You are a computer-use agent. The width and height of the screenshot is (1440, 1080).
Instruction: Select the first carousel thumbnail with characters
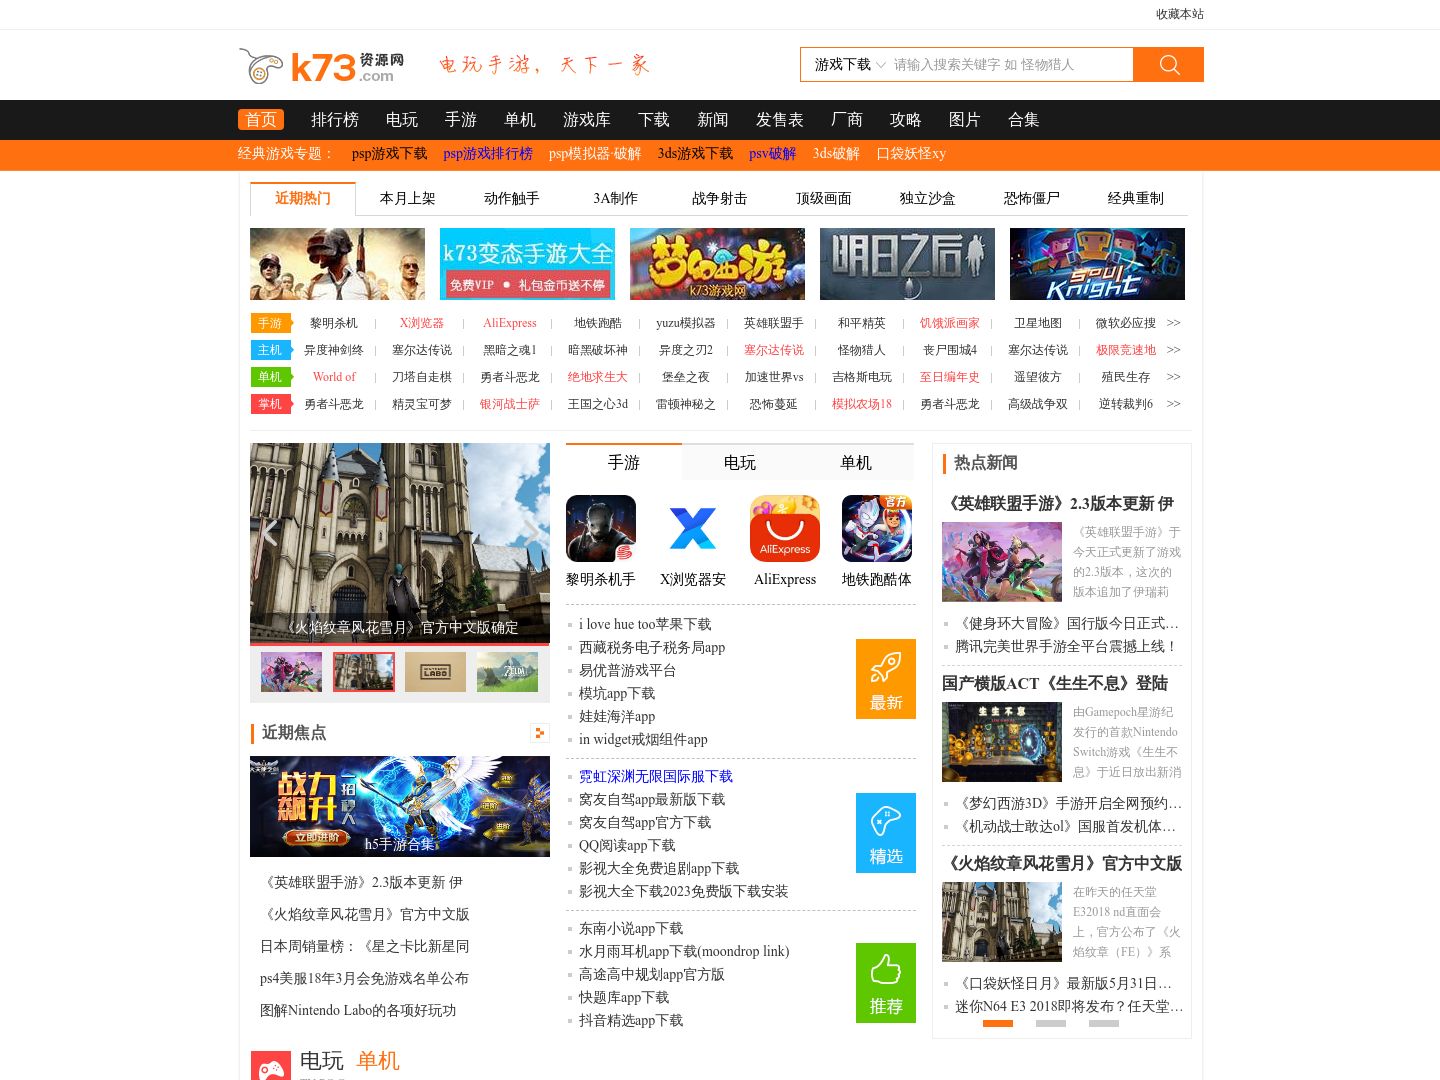[291, 672]
